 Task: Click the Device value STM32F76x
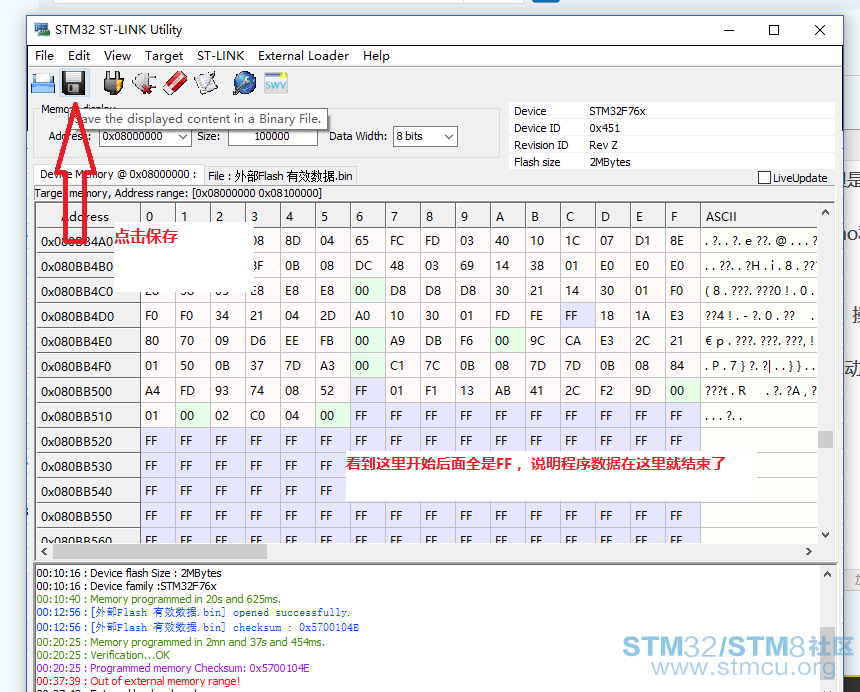point(617,111)
